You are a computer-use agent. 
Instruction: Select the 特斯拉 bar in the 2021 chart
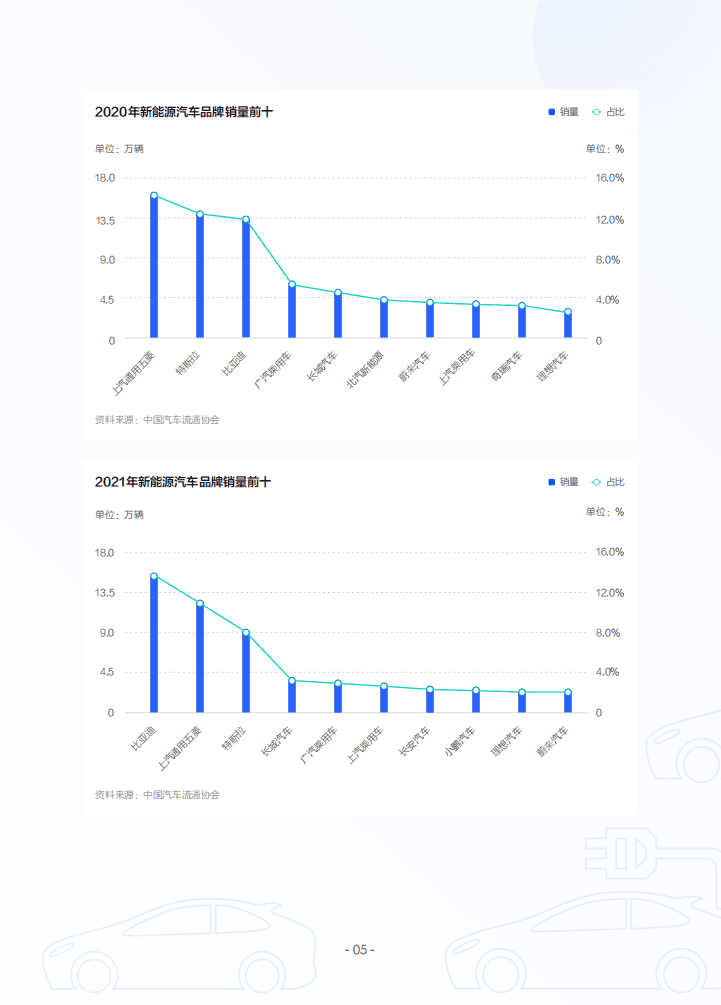[245, 672]
